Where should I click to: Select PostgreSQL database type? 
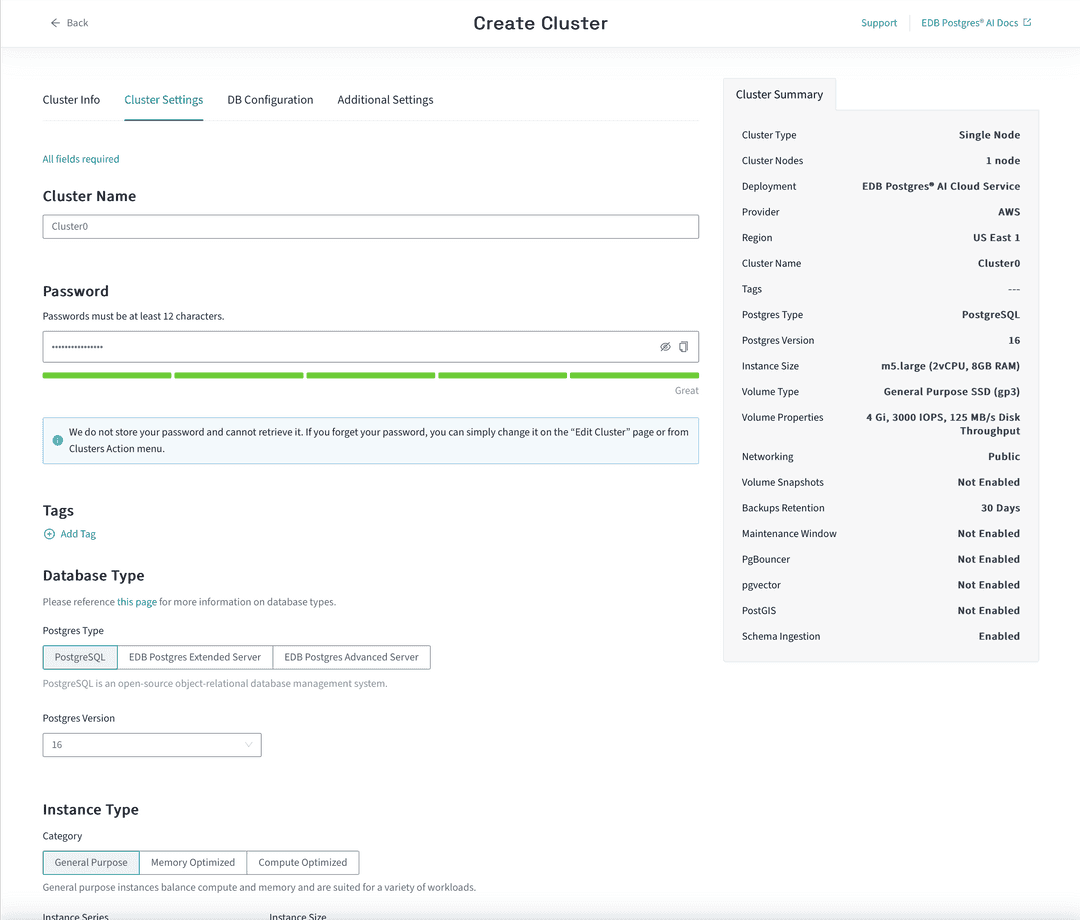[x=80, y=658]
